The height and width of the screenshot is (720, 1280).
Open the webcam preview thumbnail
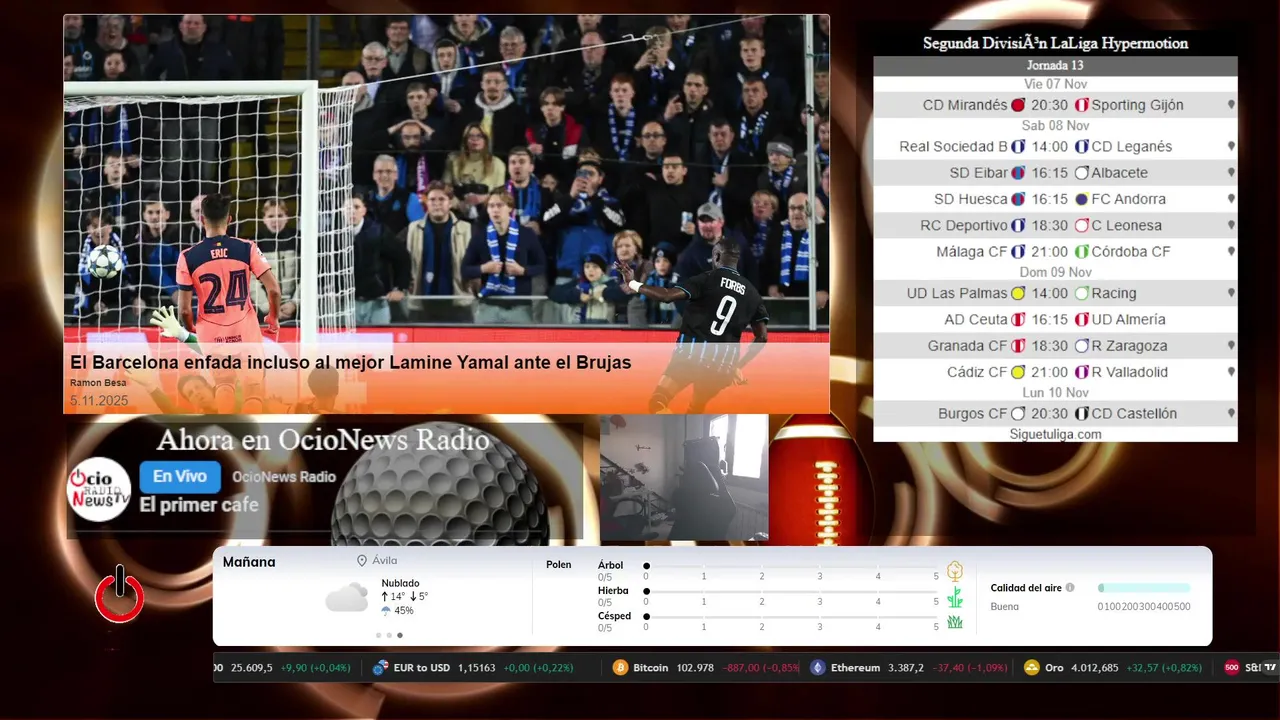coord(684,478)
